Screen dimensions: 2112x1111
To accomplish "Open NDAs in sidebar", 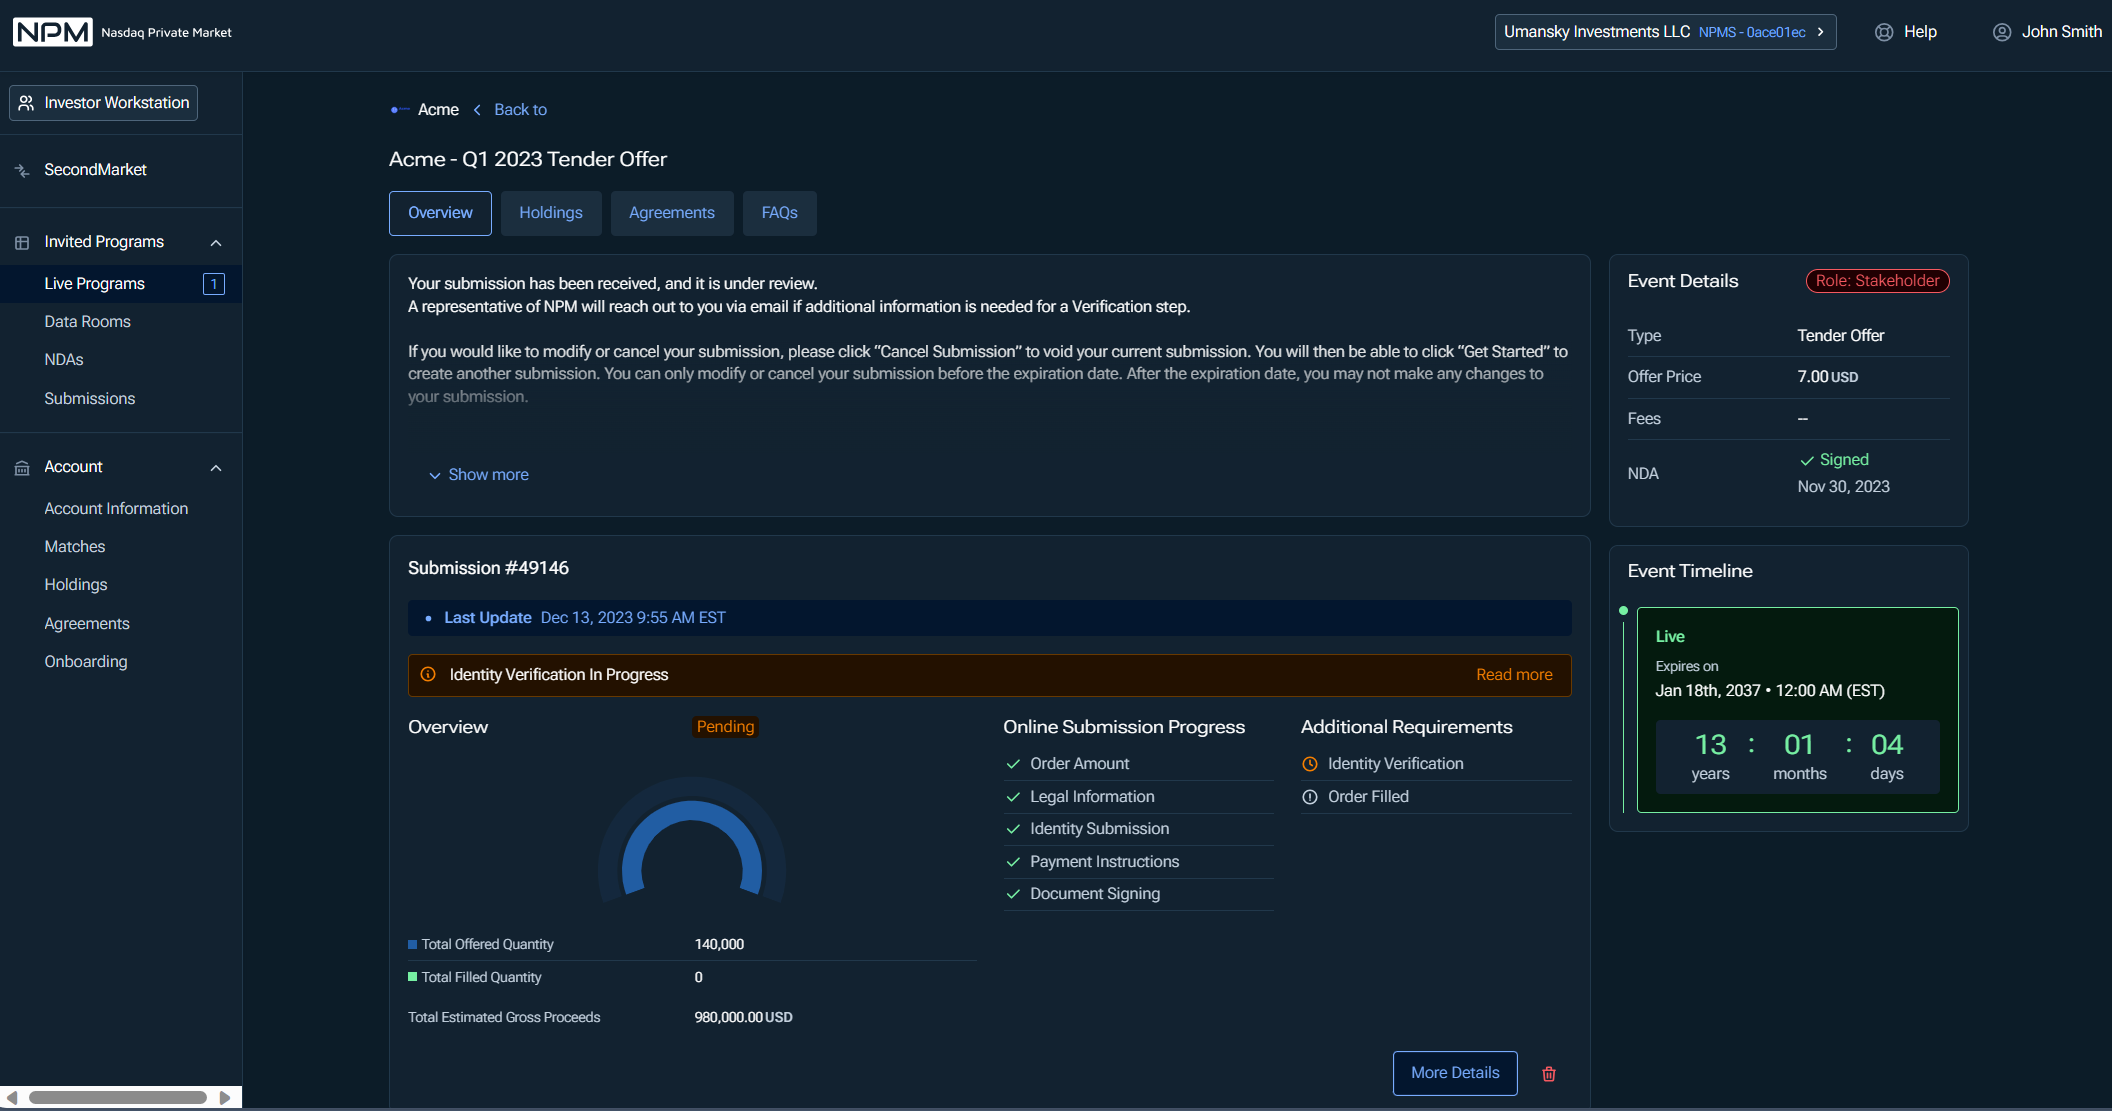I will [64, 360].
